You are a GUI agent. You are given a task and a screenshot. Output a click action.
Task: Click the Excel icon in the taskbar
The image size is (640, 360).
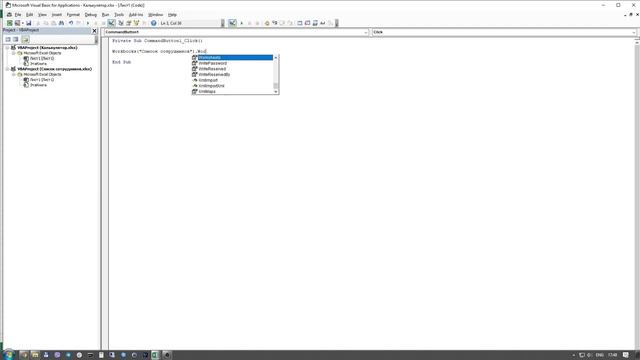156,355
